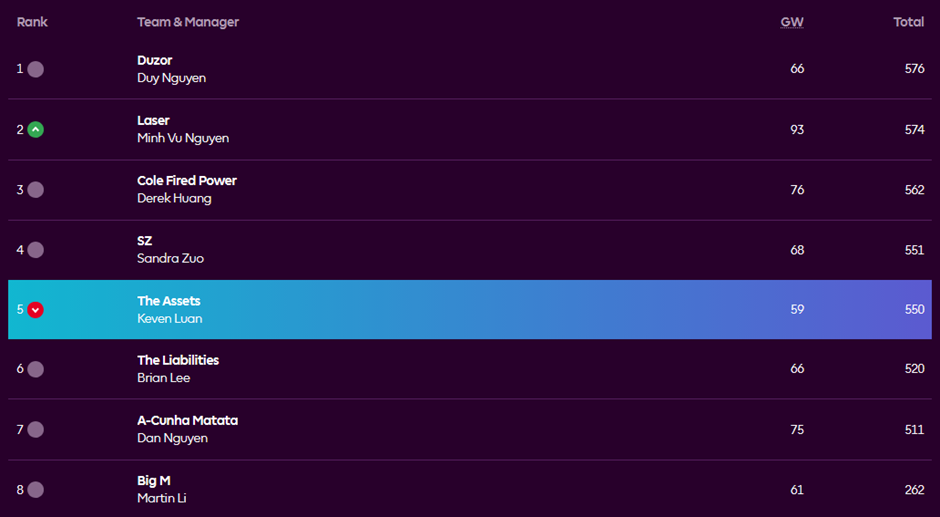Open the Laser team link
Image resolution: width=940 pixels, height=517 pixels.
[x=153, y=120]
